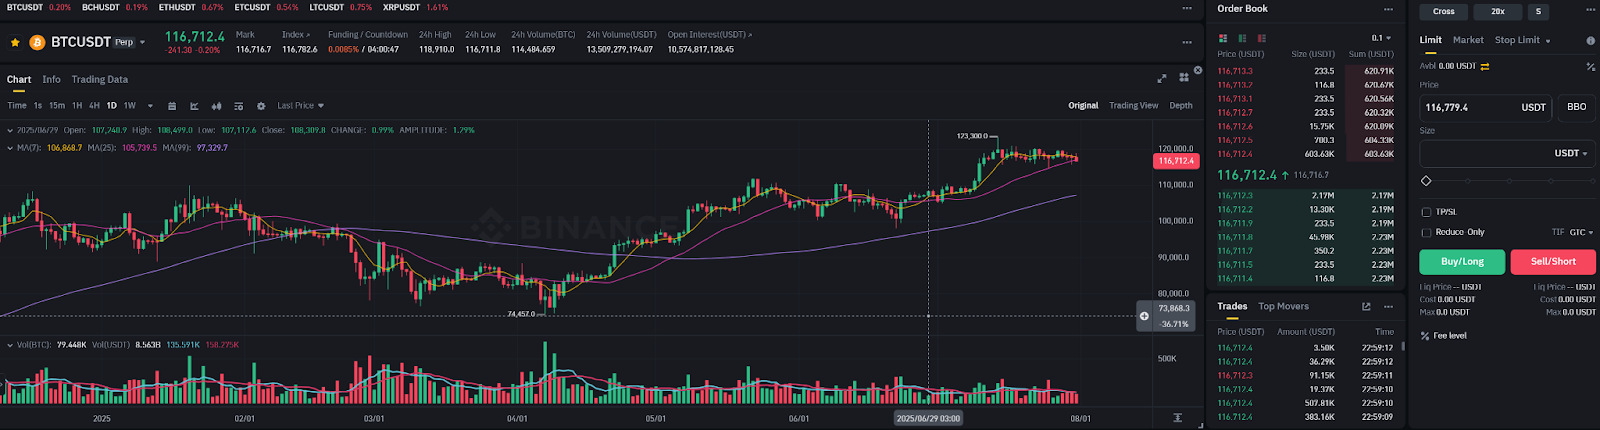The height and width of the screenshot is (430, 1600).
Task: Open the order panel more options menu
Action: (1591, 10)
